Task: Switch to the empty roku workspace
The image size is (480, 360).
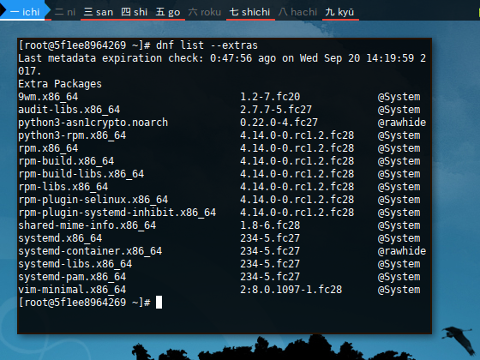Action: (205, 12)
